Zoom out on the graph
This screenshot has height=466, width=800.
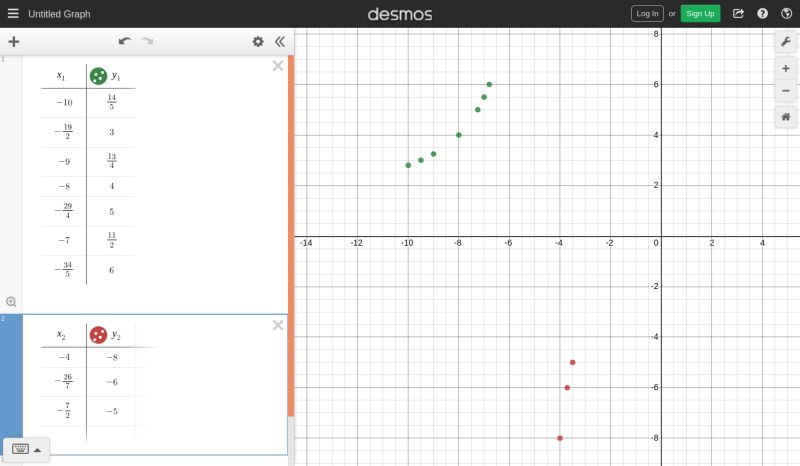[786, 91]
